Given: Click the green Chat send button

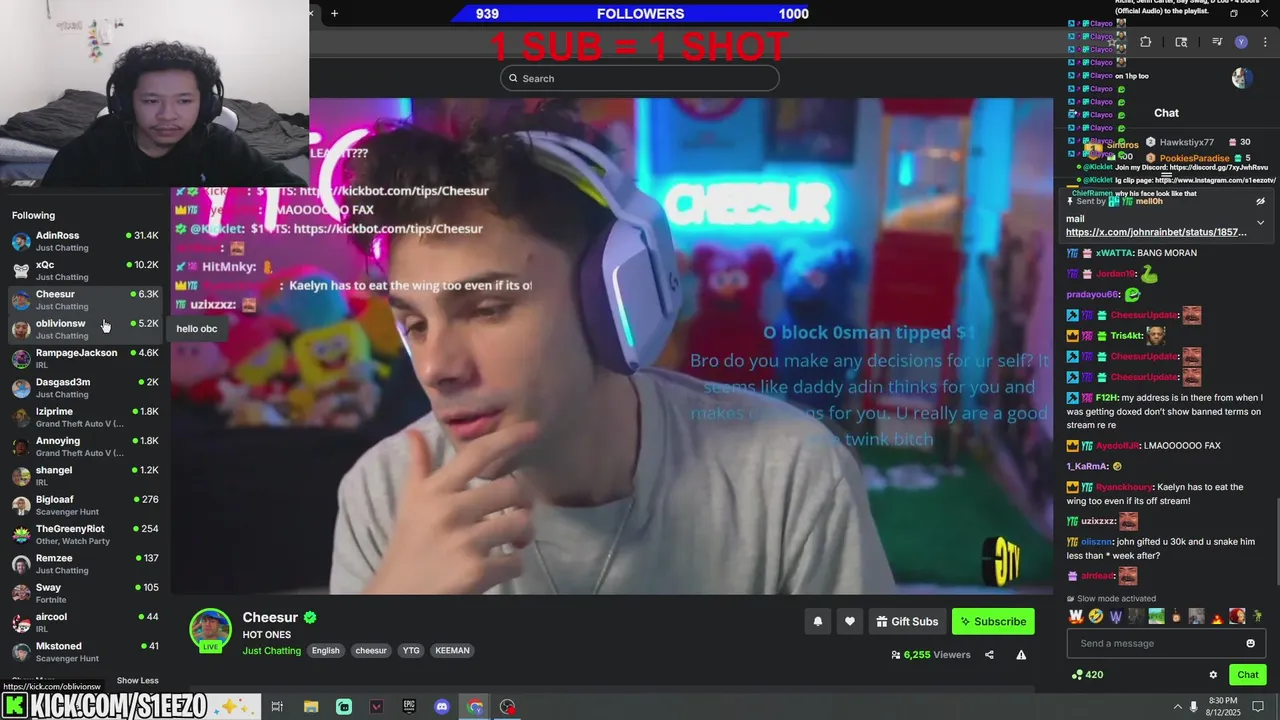Looking at the screenshot, I should pos(1247,675).
